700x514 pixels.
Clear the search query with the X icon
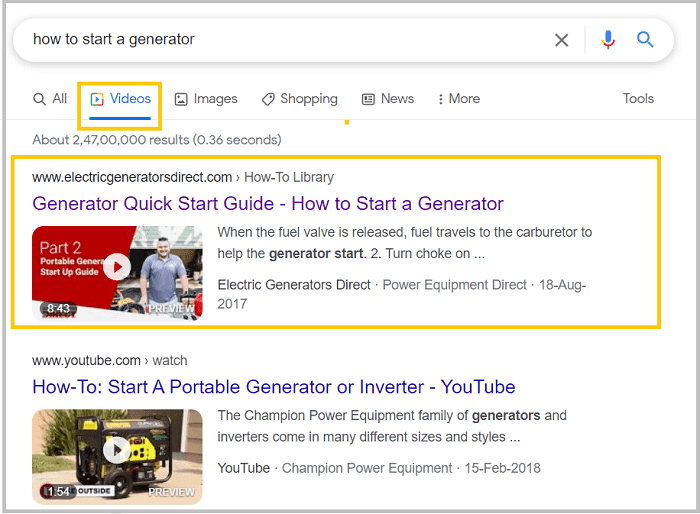point(561,40)
